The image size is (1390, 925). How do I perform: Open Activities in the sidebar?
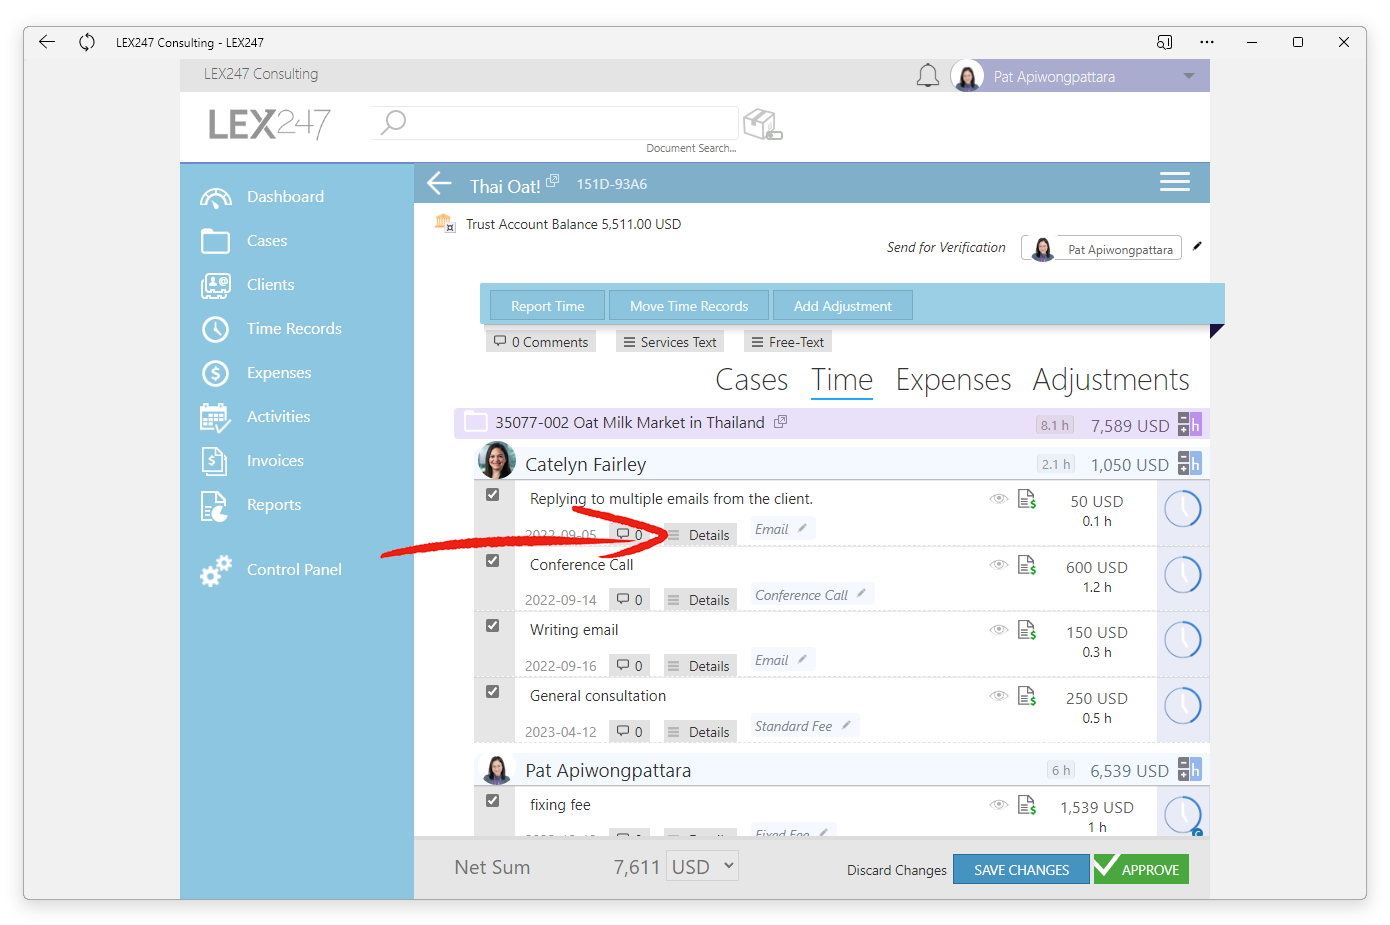(x=255, y=417)
